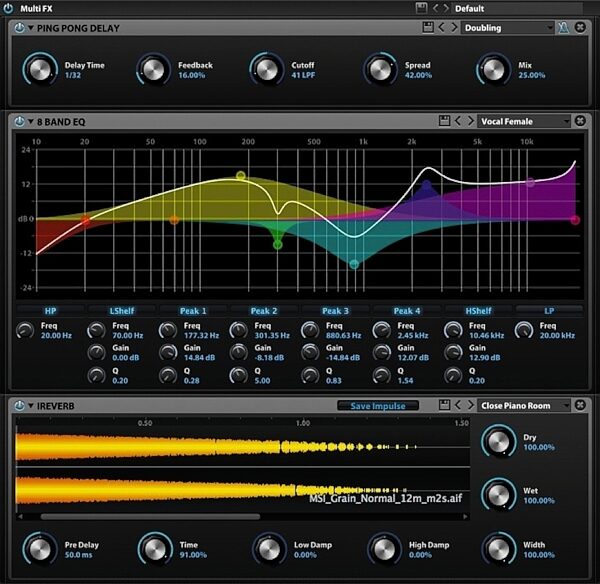Click the Save Impulse button
600x584 pixels.
(x=378, y=406)
